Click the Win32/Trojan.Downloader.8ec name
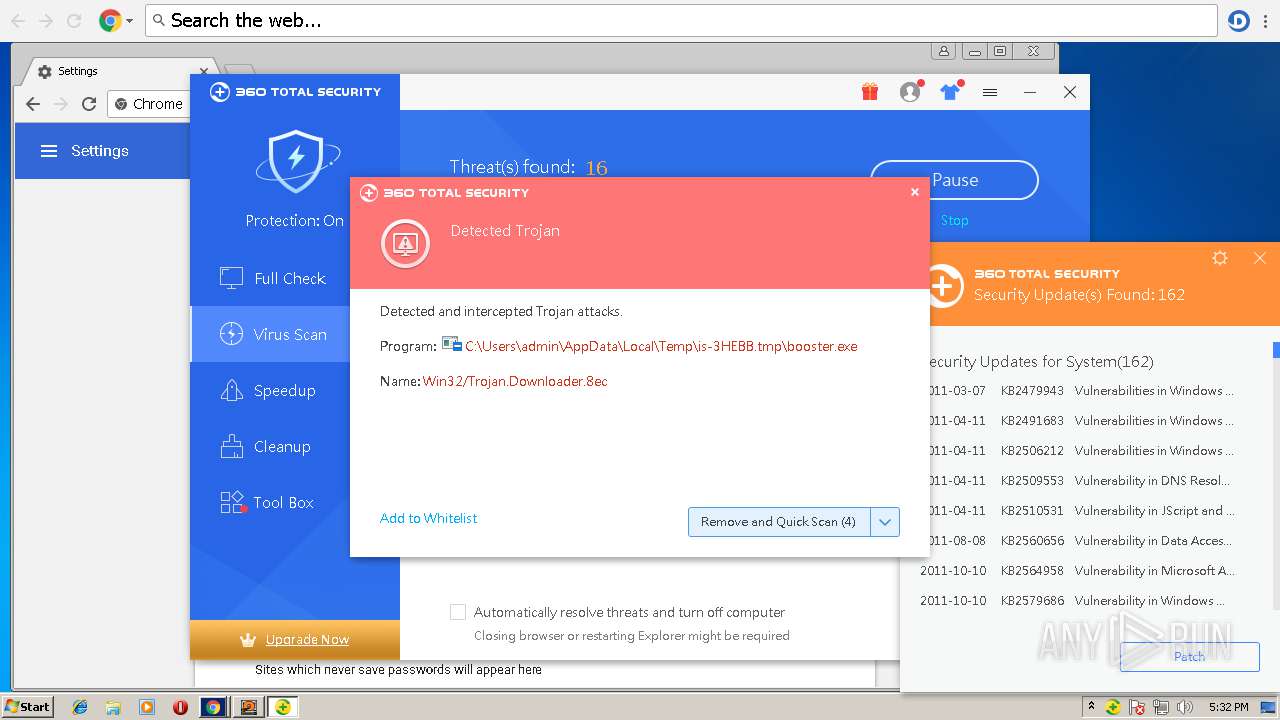 click(515, 381)
